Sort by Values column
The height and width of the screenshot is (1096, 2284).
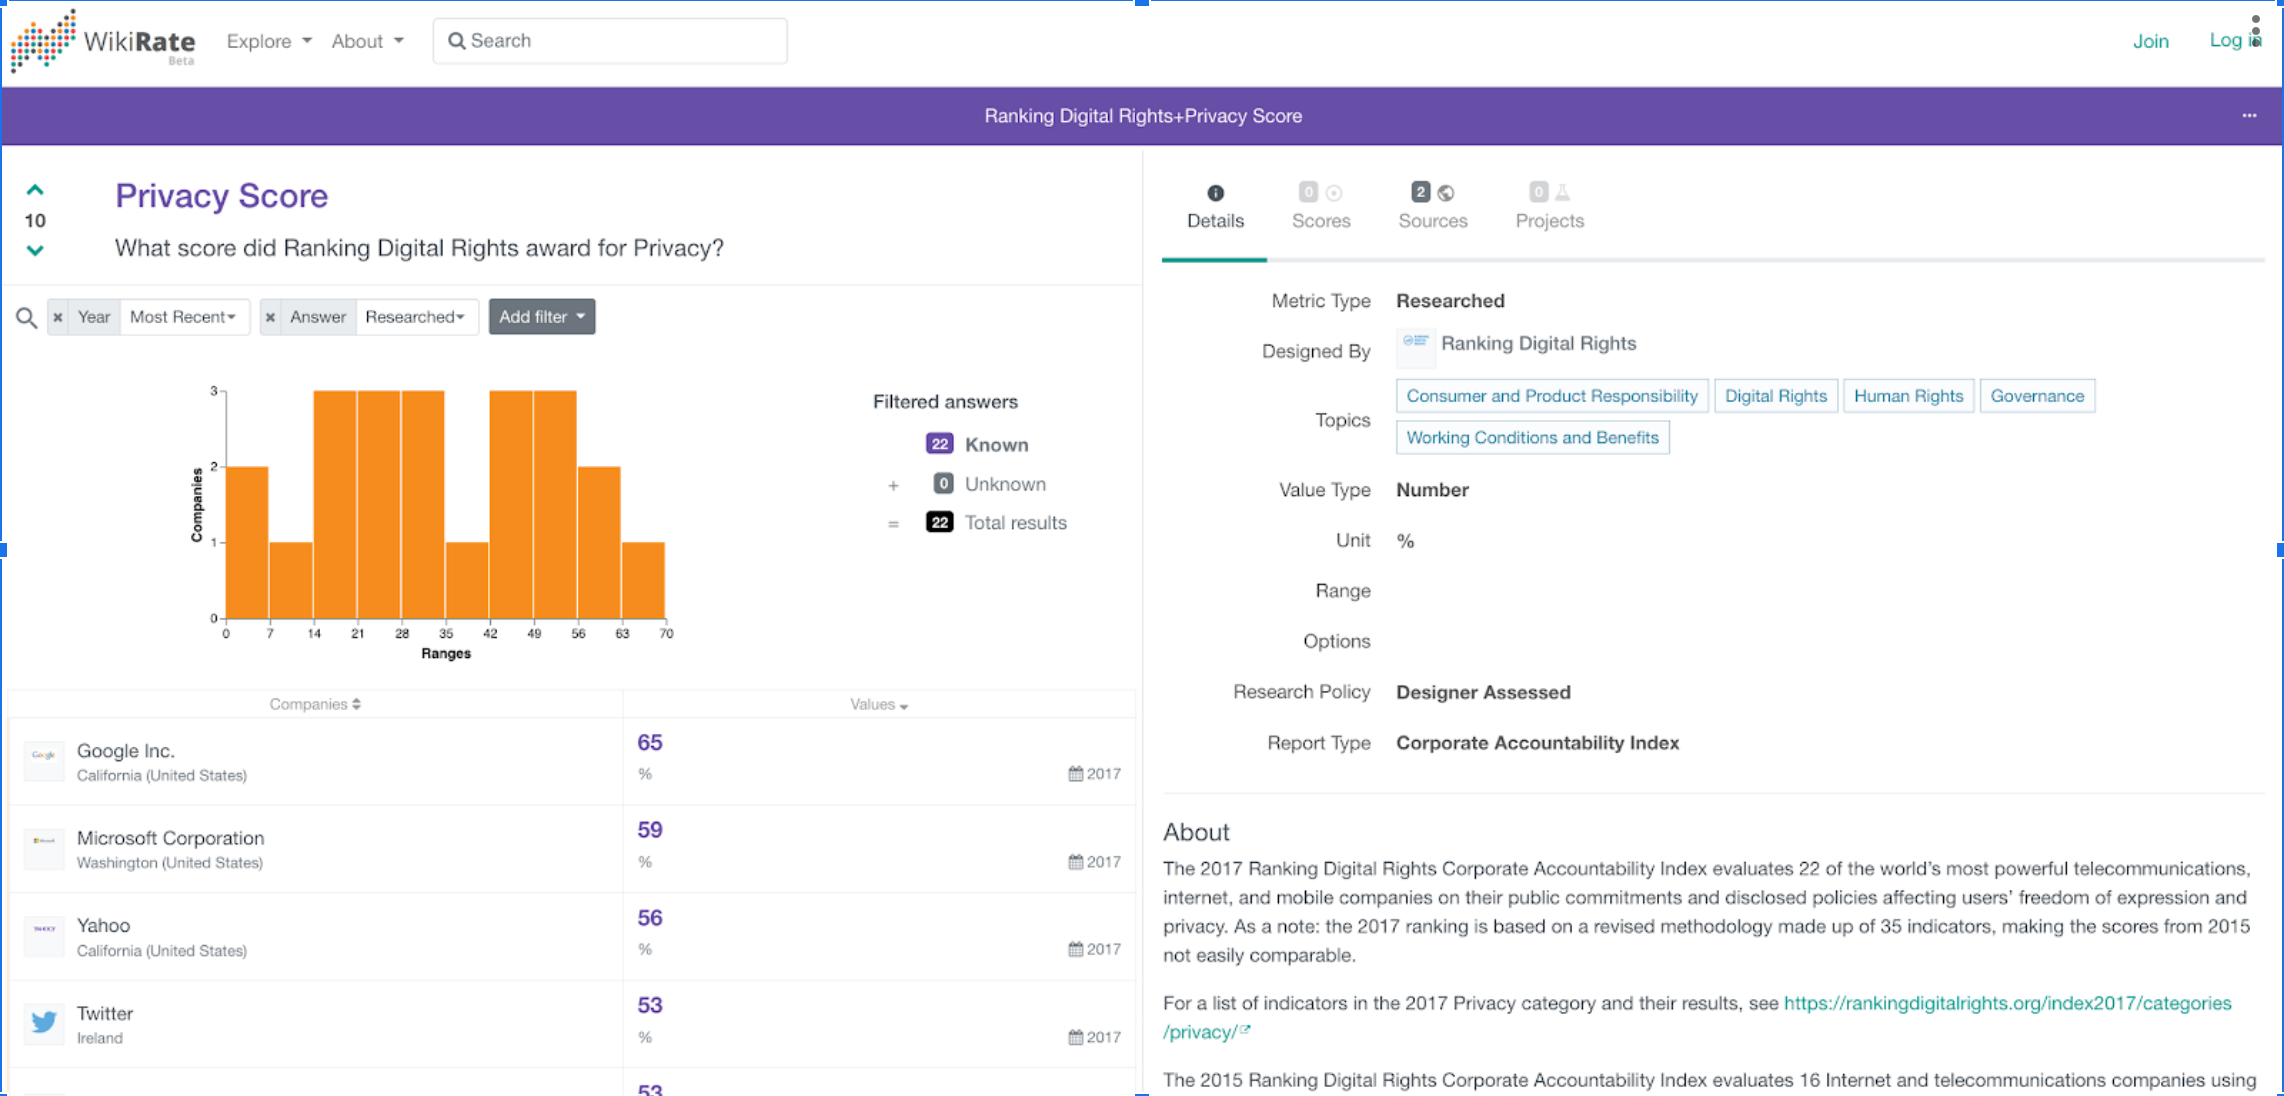[x=878, y=704]
